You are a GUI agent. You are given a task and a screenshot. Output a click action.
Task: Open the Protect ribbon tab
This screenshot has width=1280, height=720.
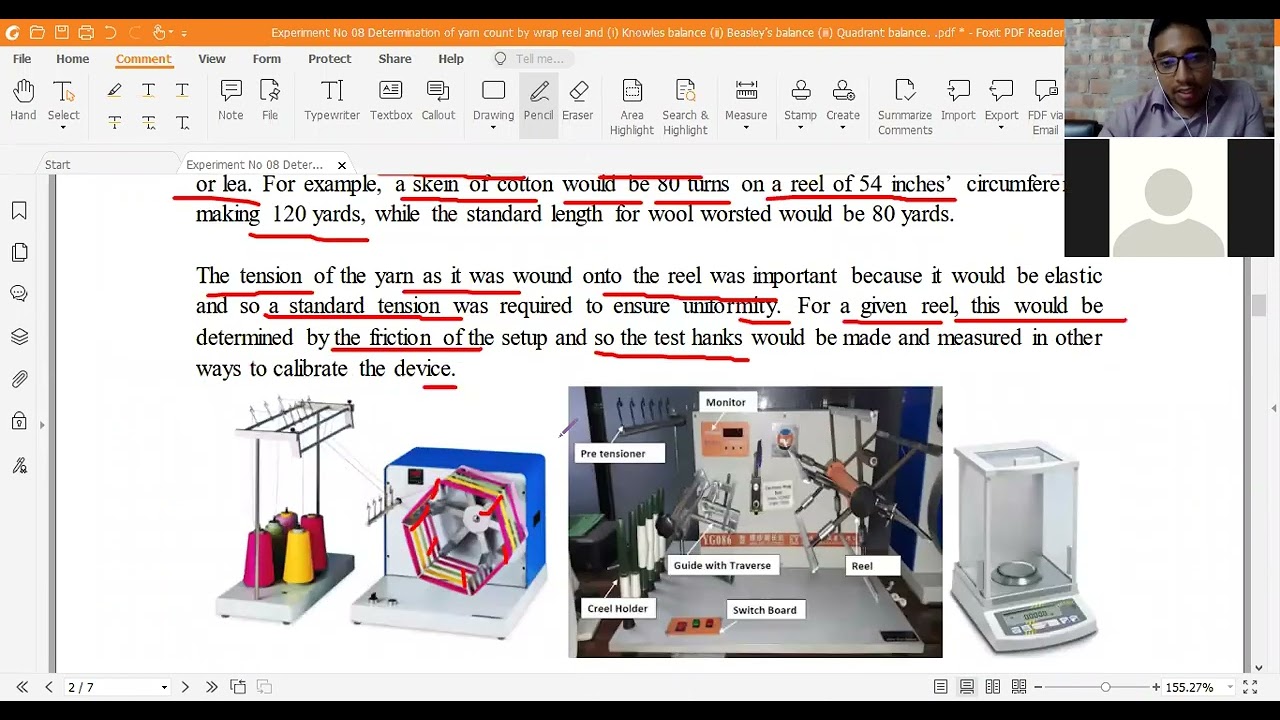coord(330,59)
